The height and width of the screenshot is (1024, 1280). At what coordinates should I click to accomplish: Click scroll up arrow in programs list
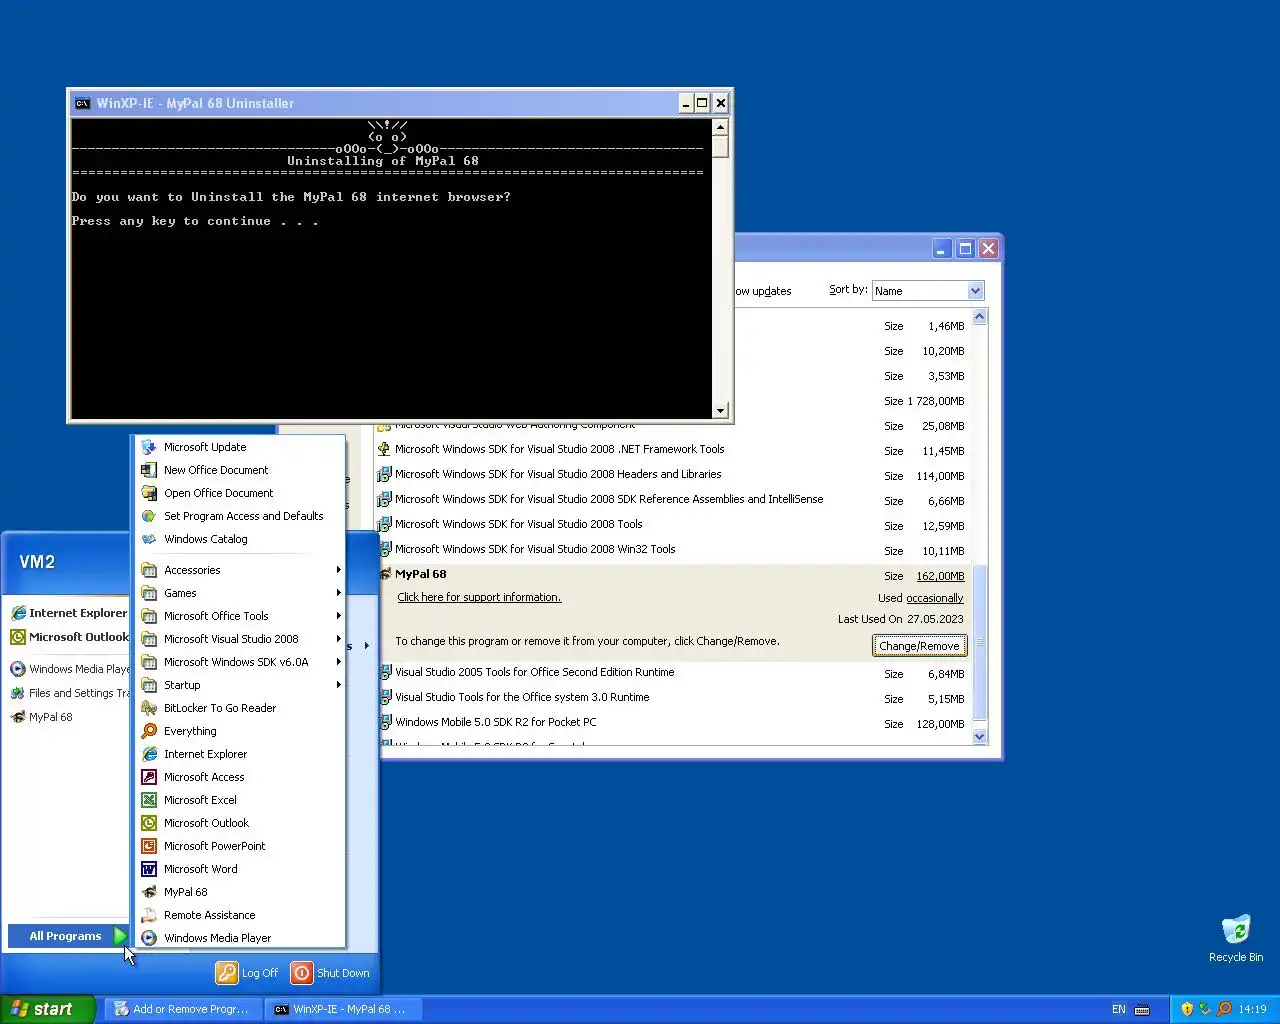(x=979, y=317)
